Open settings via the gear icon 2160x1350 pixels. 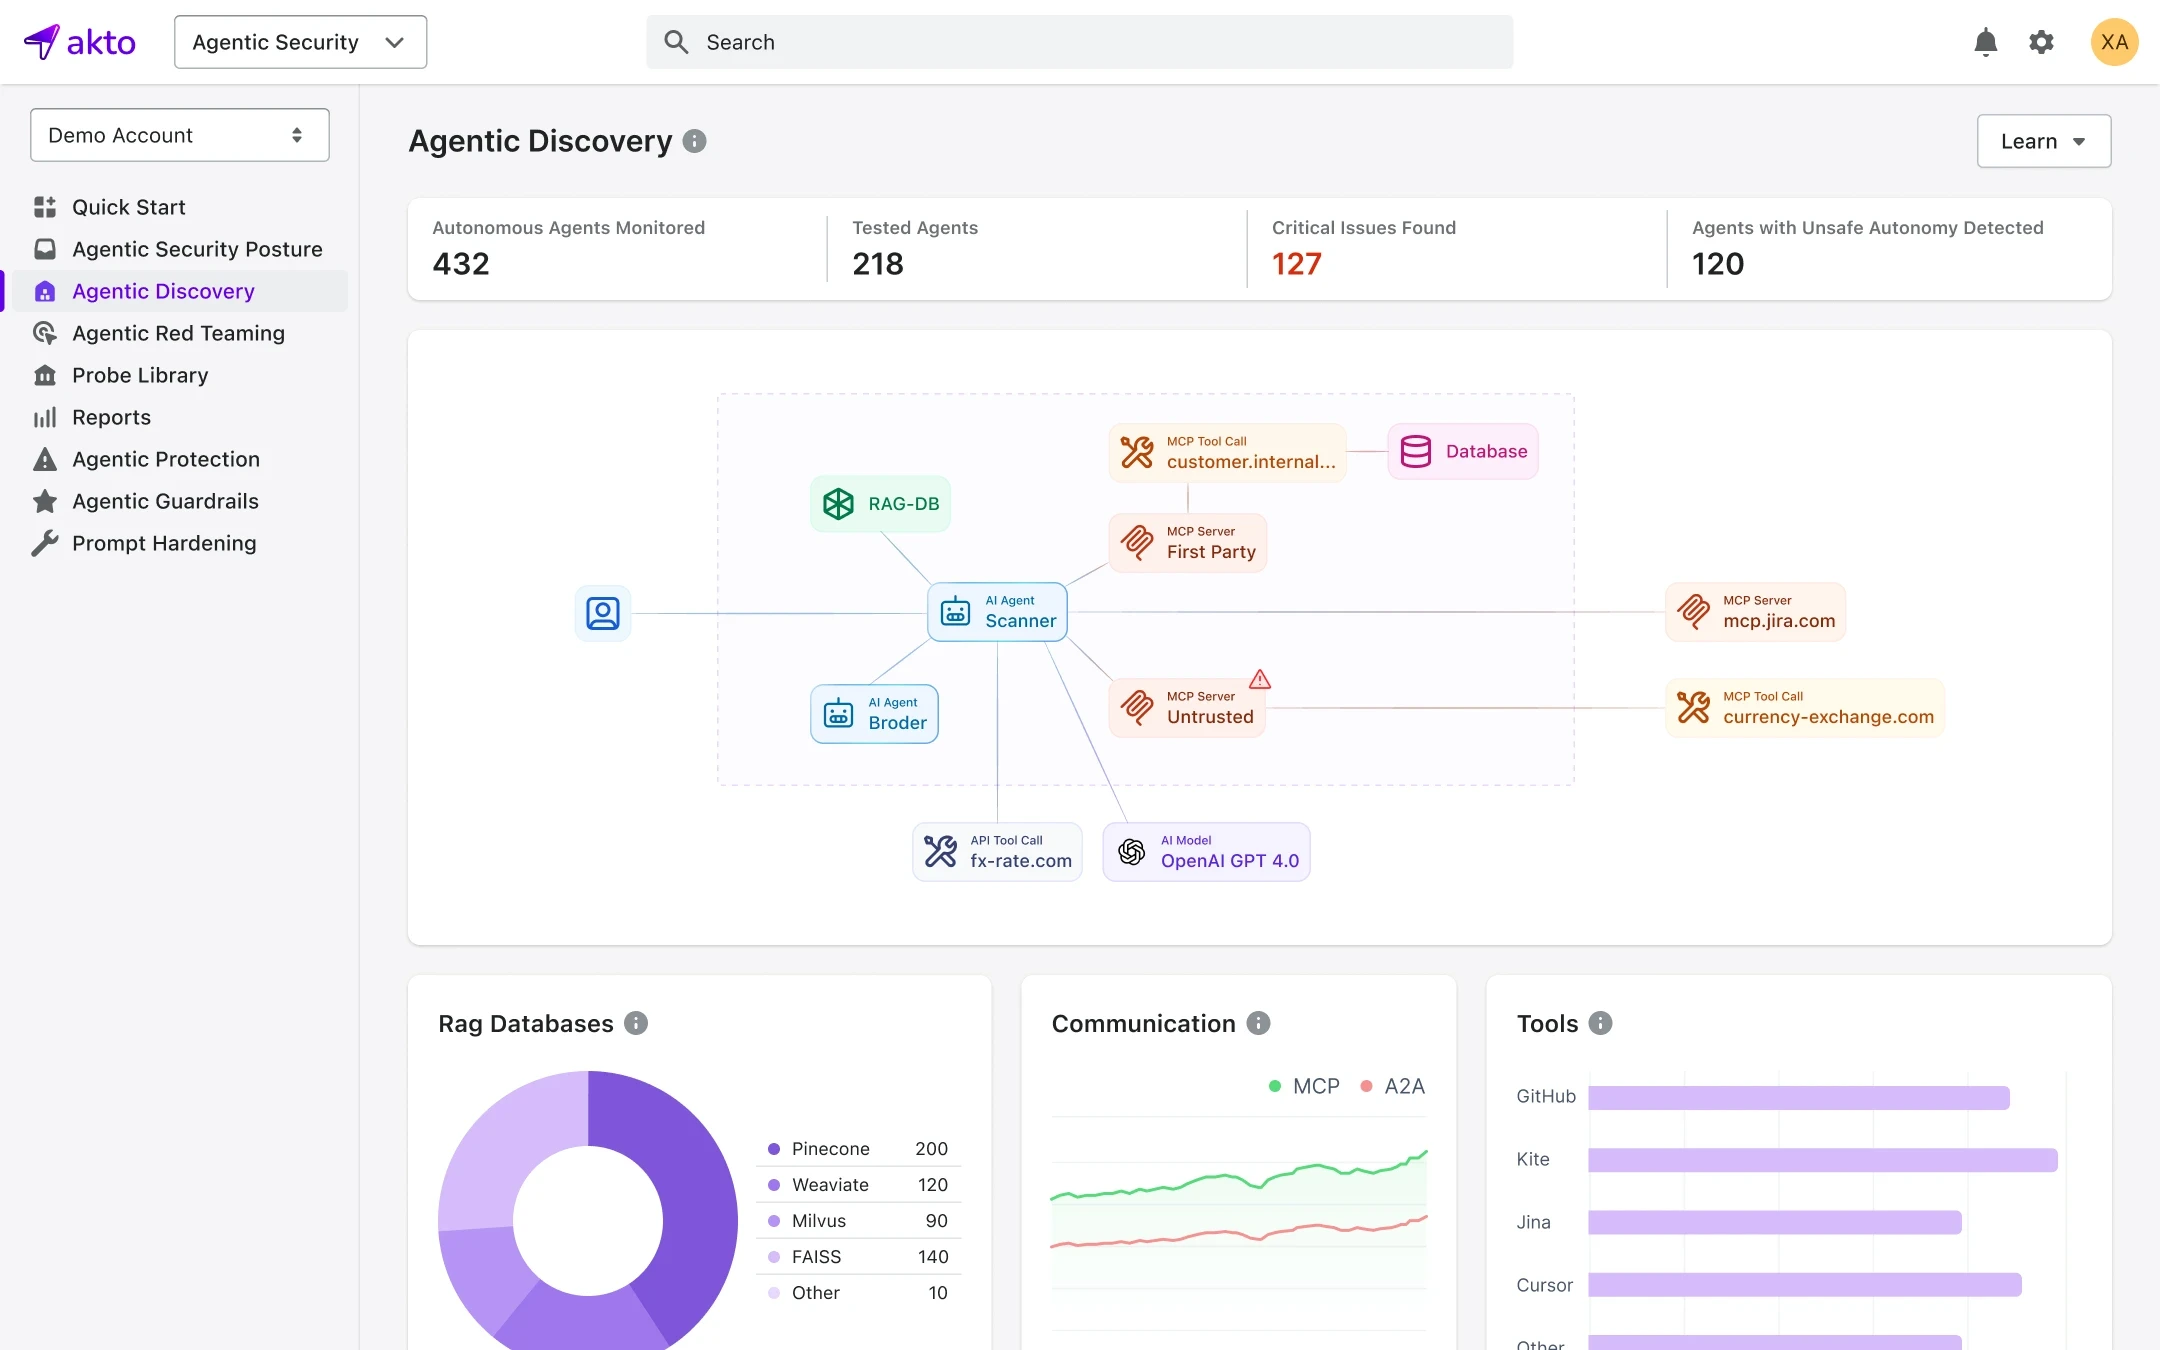pos(2041,42)
